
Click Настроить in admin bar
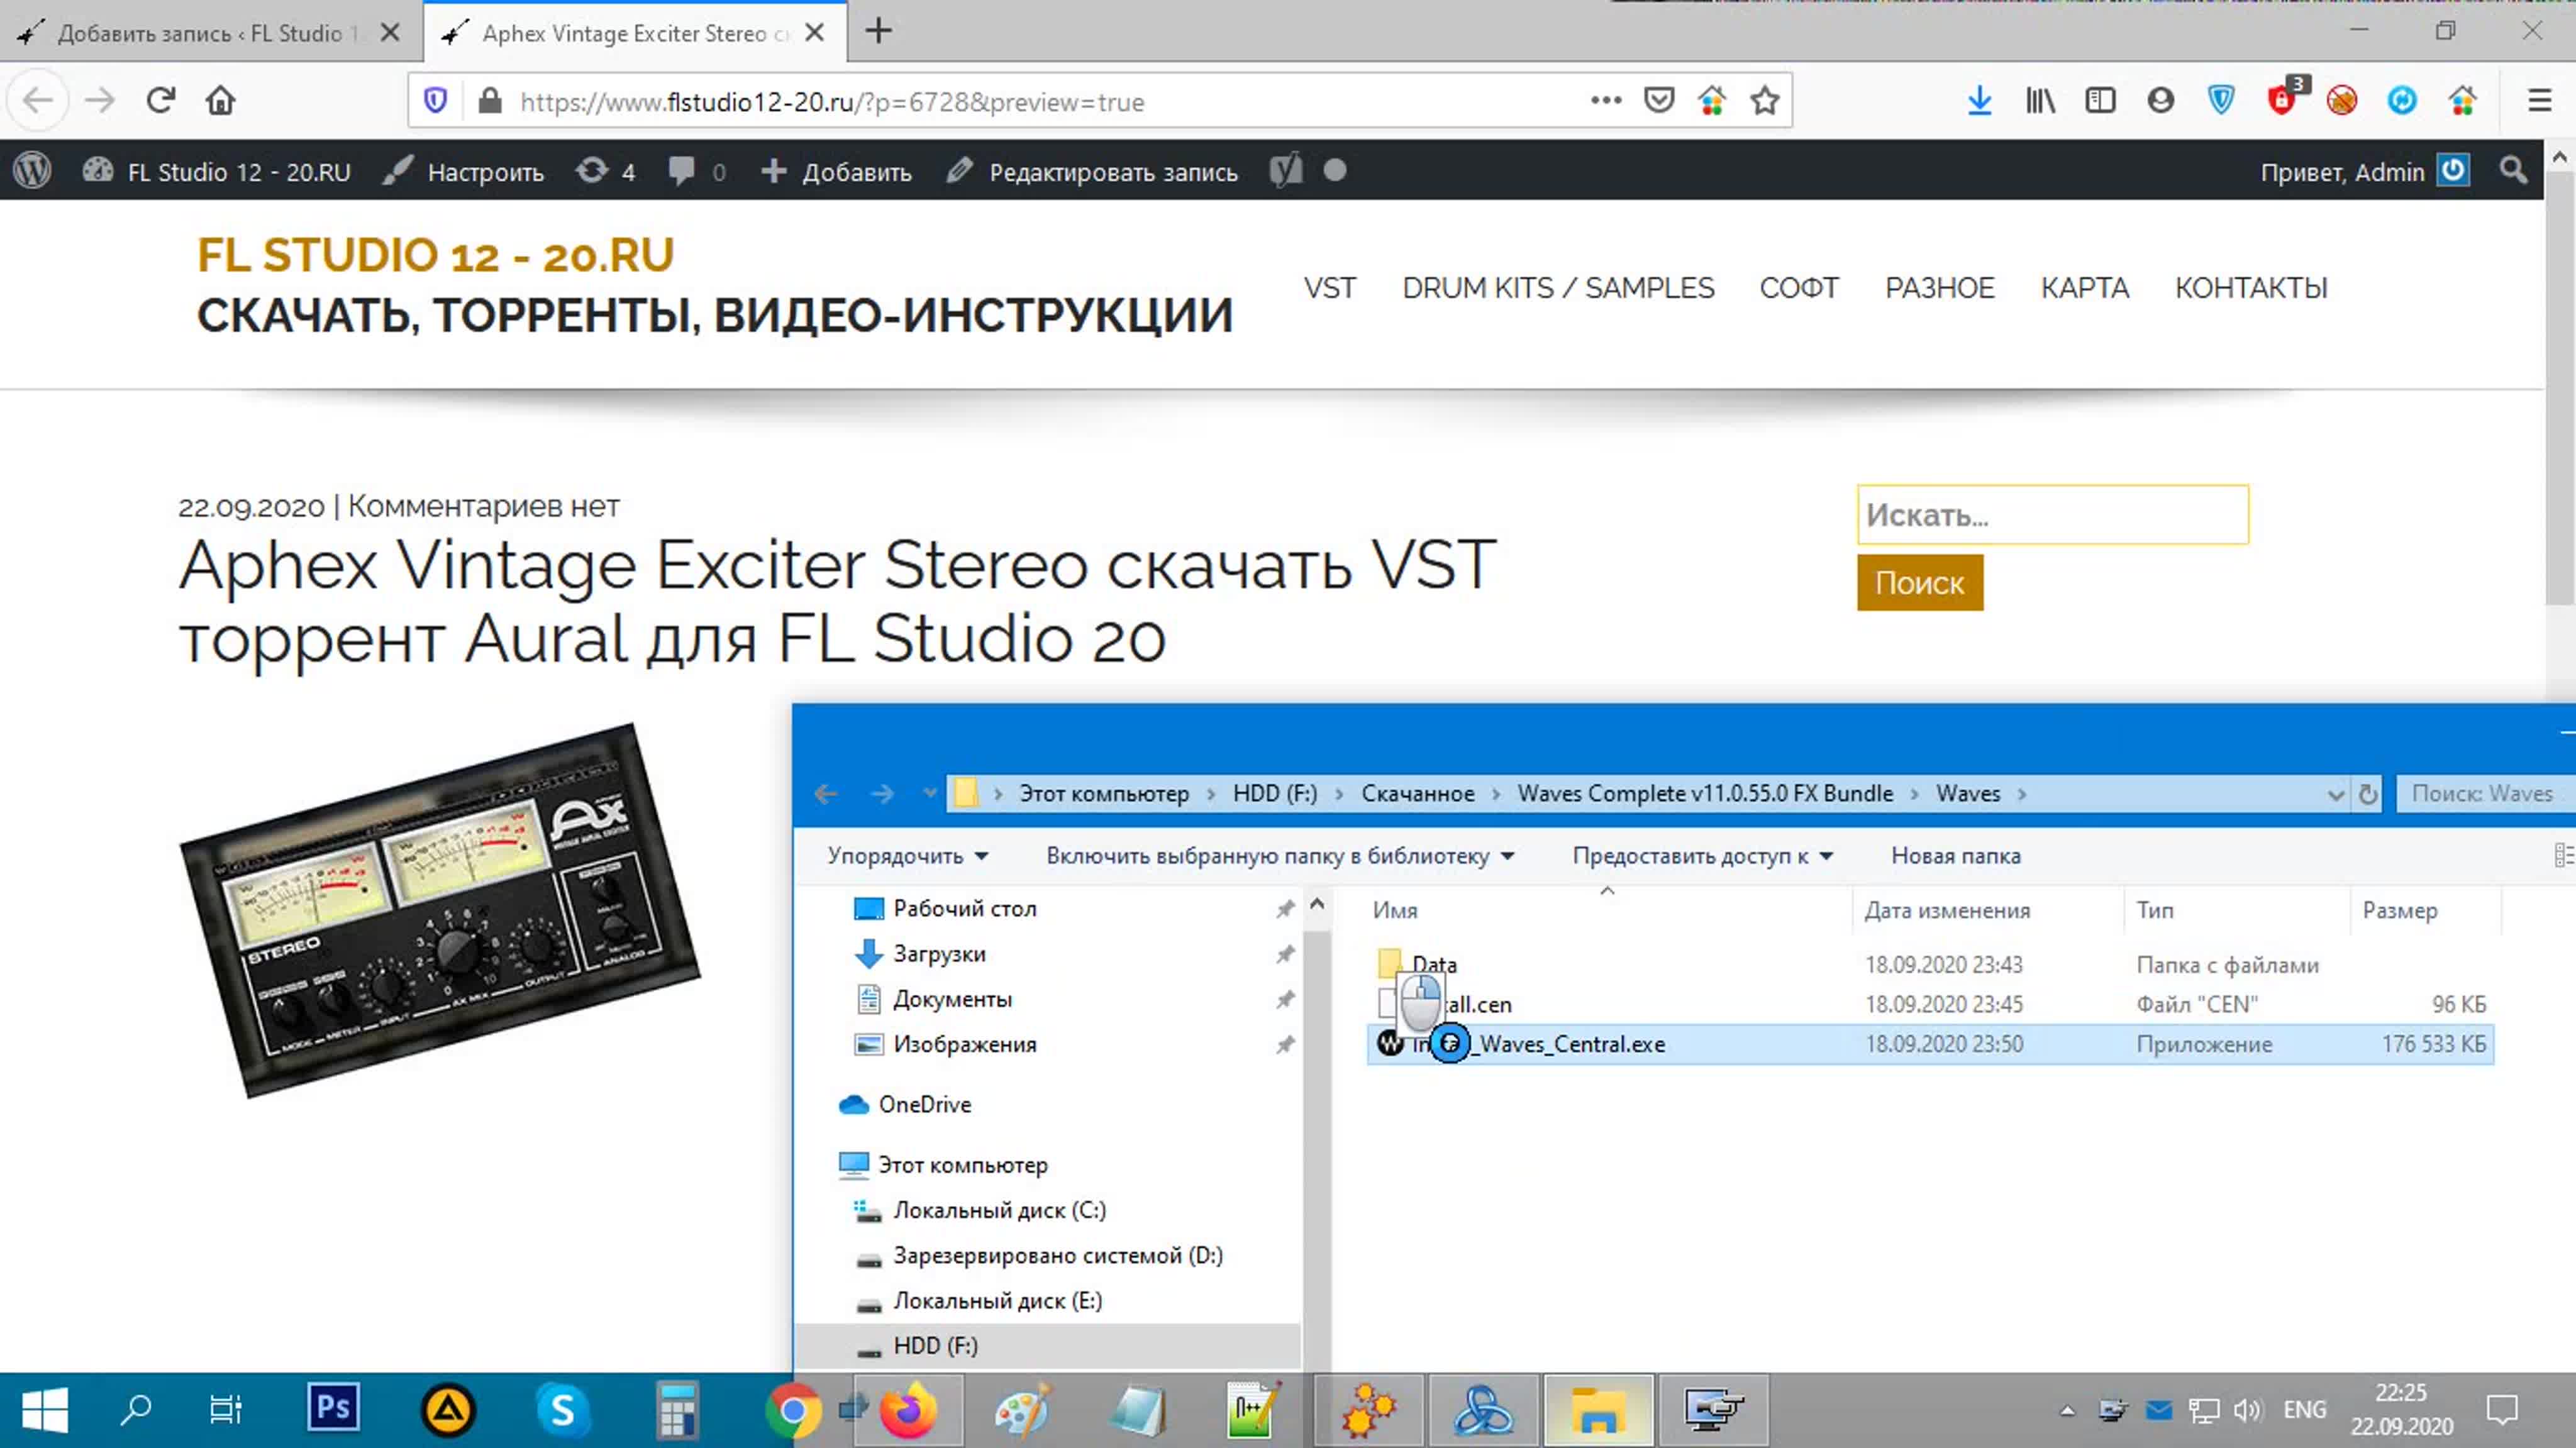point(464,171)
